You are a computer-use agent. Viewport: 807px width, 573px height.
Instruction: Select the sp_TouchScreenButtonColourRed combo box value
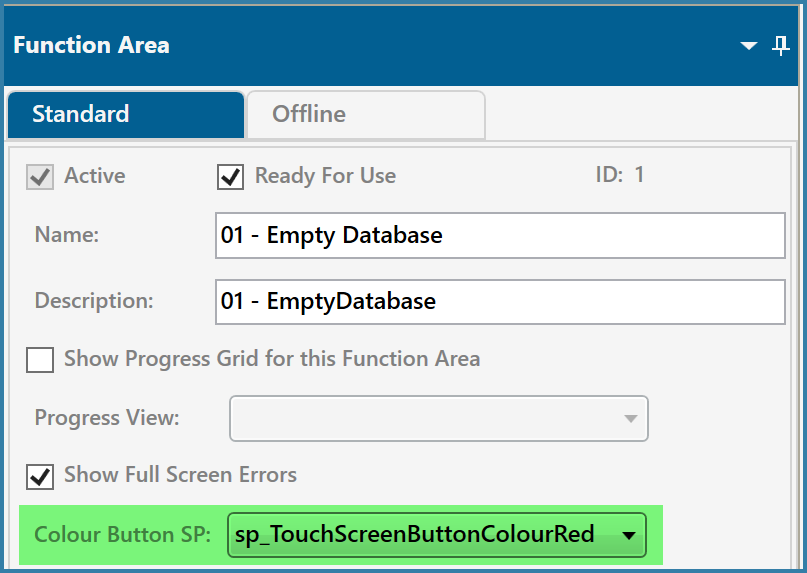436,535
